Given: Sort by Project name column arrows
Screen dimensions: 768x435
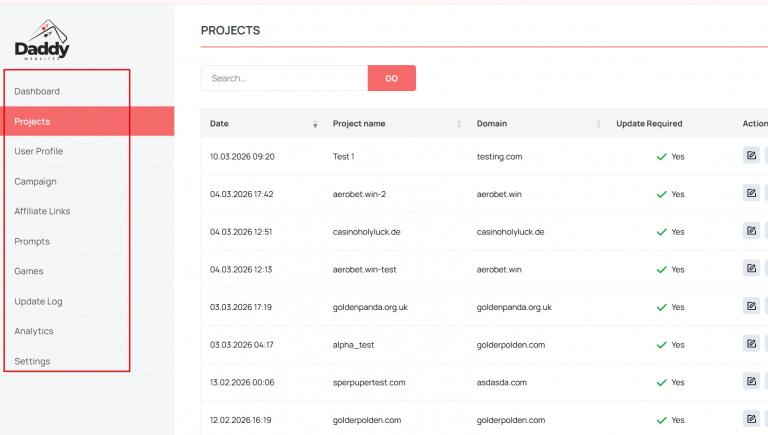Looking at the screenshot, I should click(x=459, y=124).
